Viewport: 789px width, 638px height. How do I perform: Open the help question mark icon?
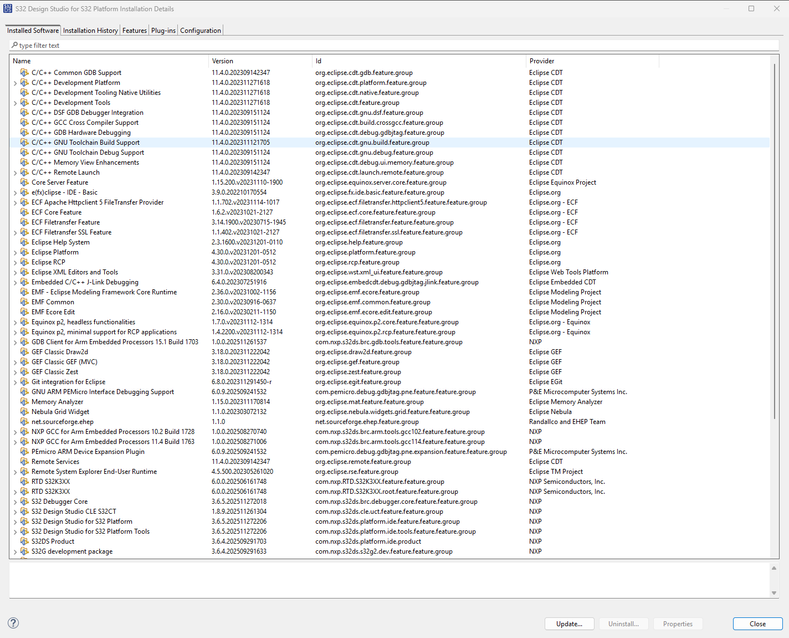(x=14, y=623)
